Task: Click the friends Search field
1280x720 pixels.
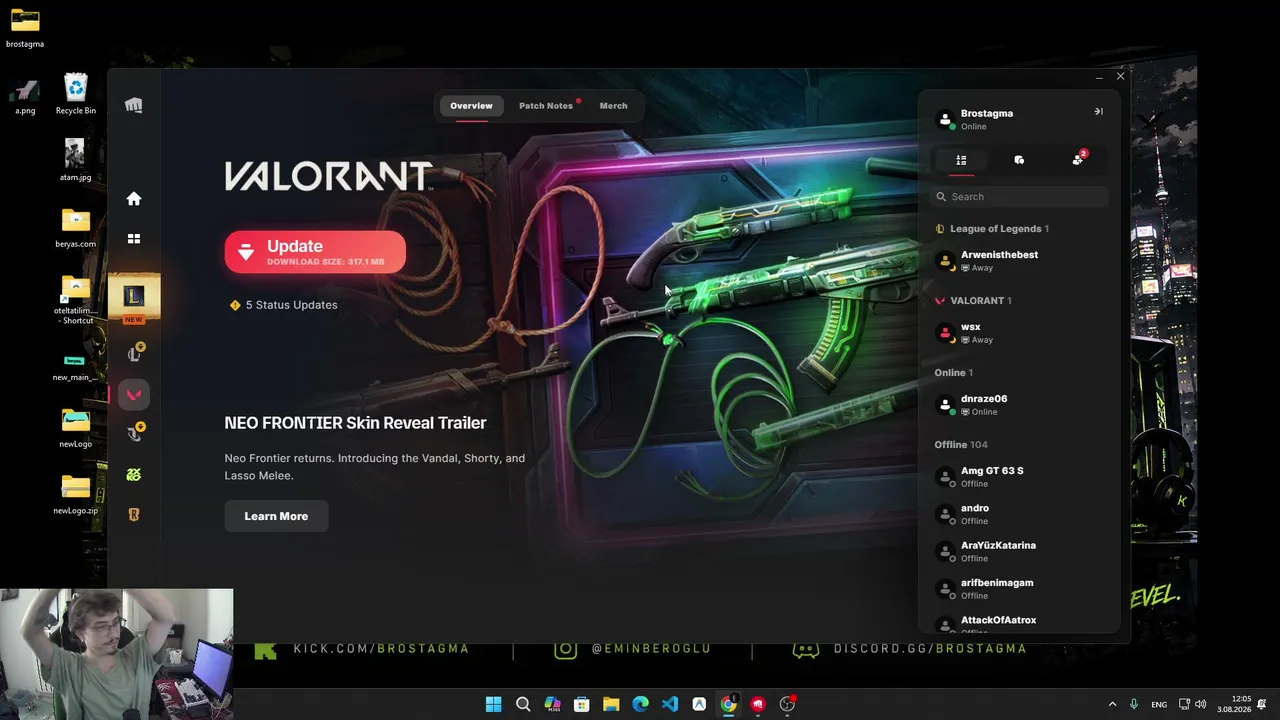Action: [x=1019, y=197]
